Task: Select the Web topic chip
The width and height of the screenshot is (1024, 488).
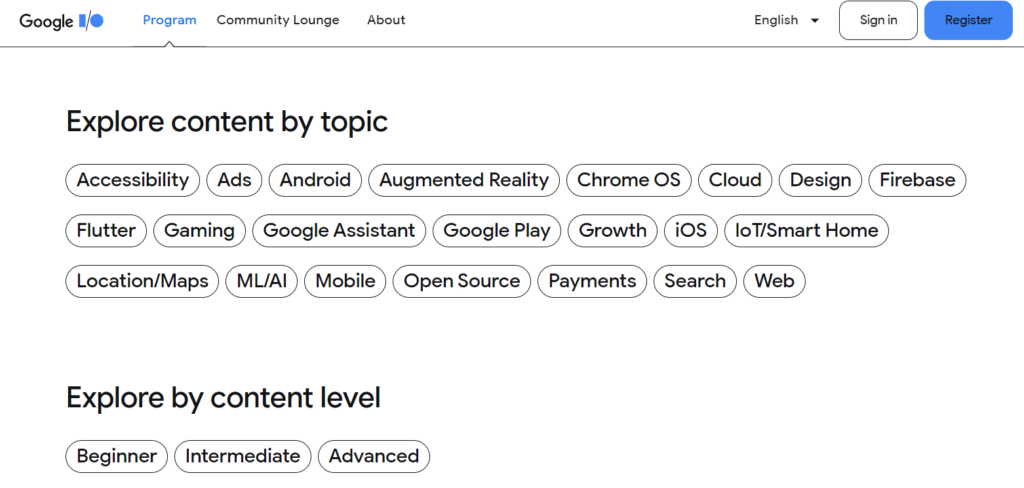Action: [x=775, y=281]
